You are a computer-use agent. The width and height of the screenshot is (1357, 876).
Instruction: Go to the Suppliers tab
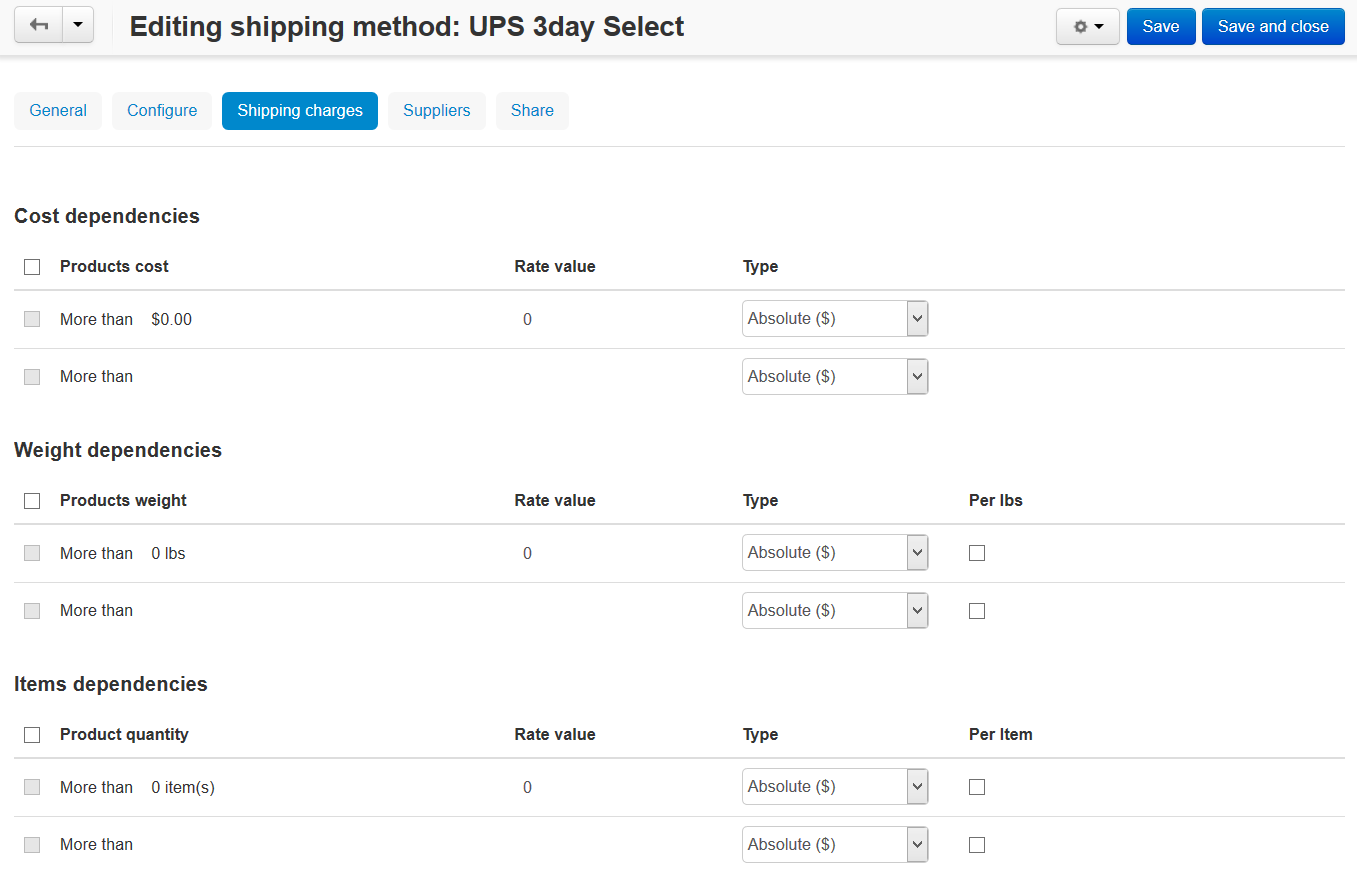[437, 111]
